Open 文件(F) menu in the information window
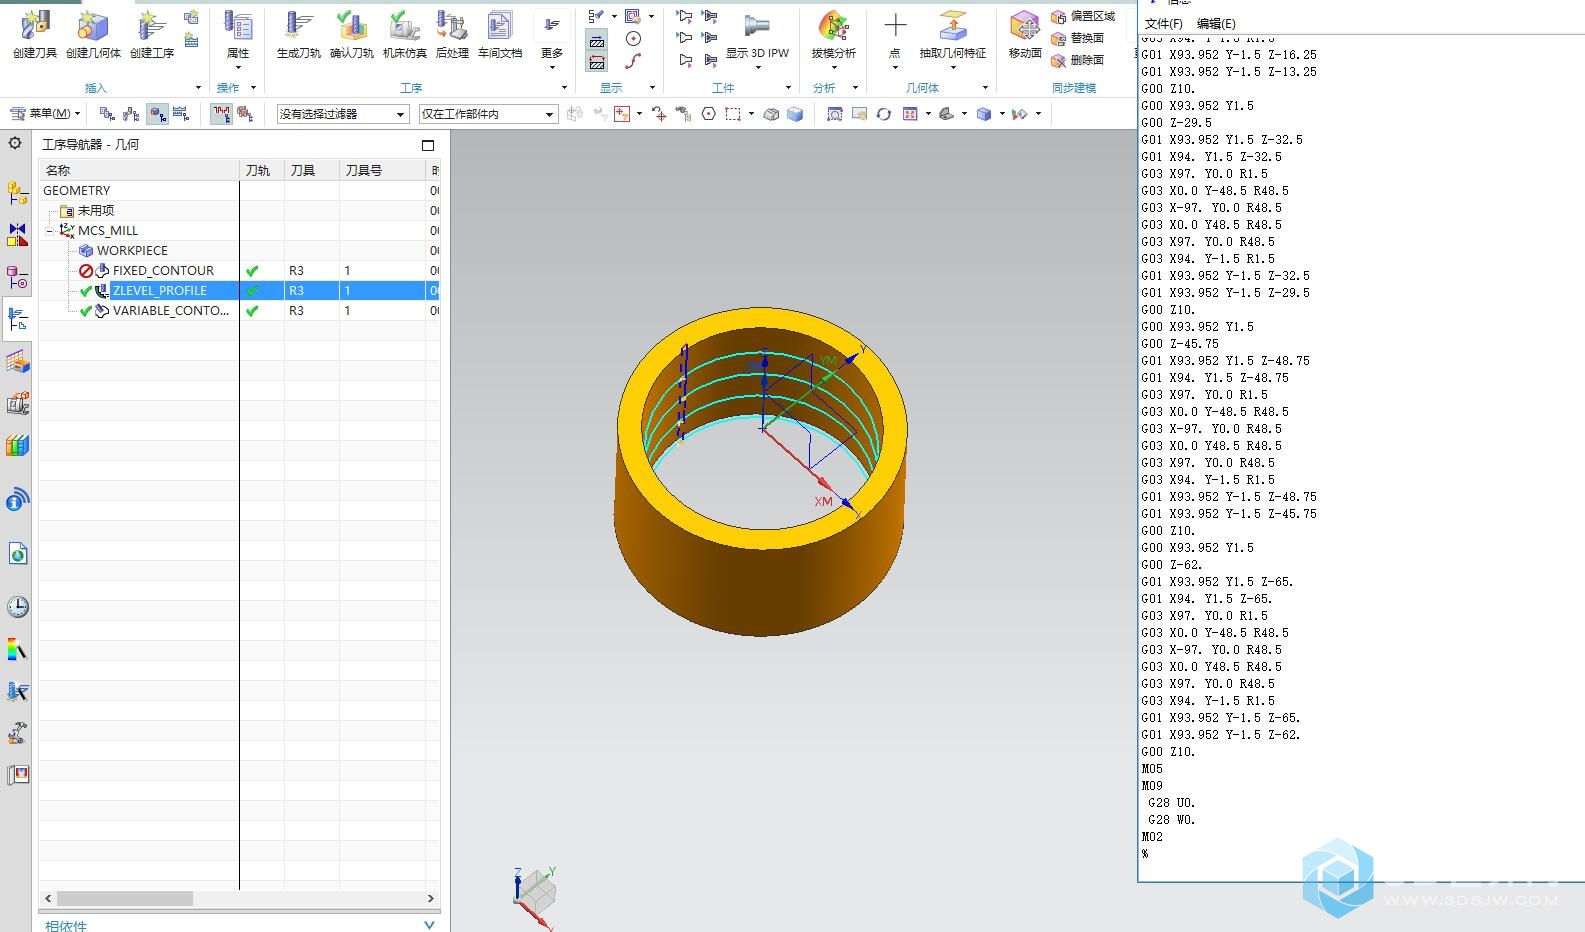The image size is (1585, 932). [1163, 23]
